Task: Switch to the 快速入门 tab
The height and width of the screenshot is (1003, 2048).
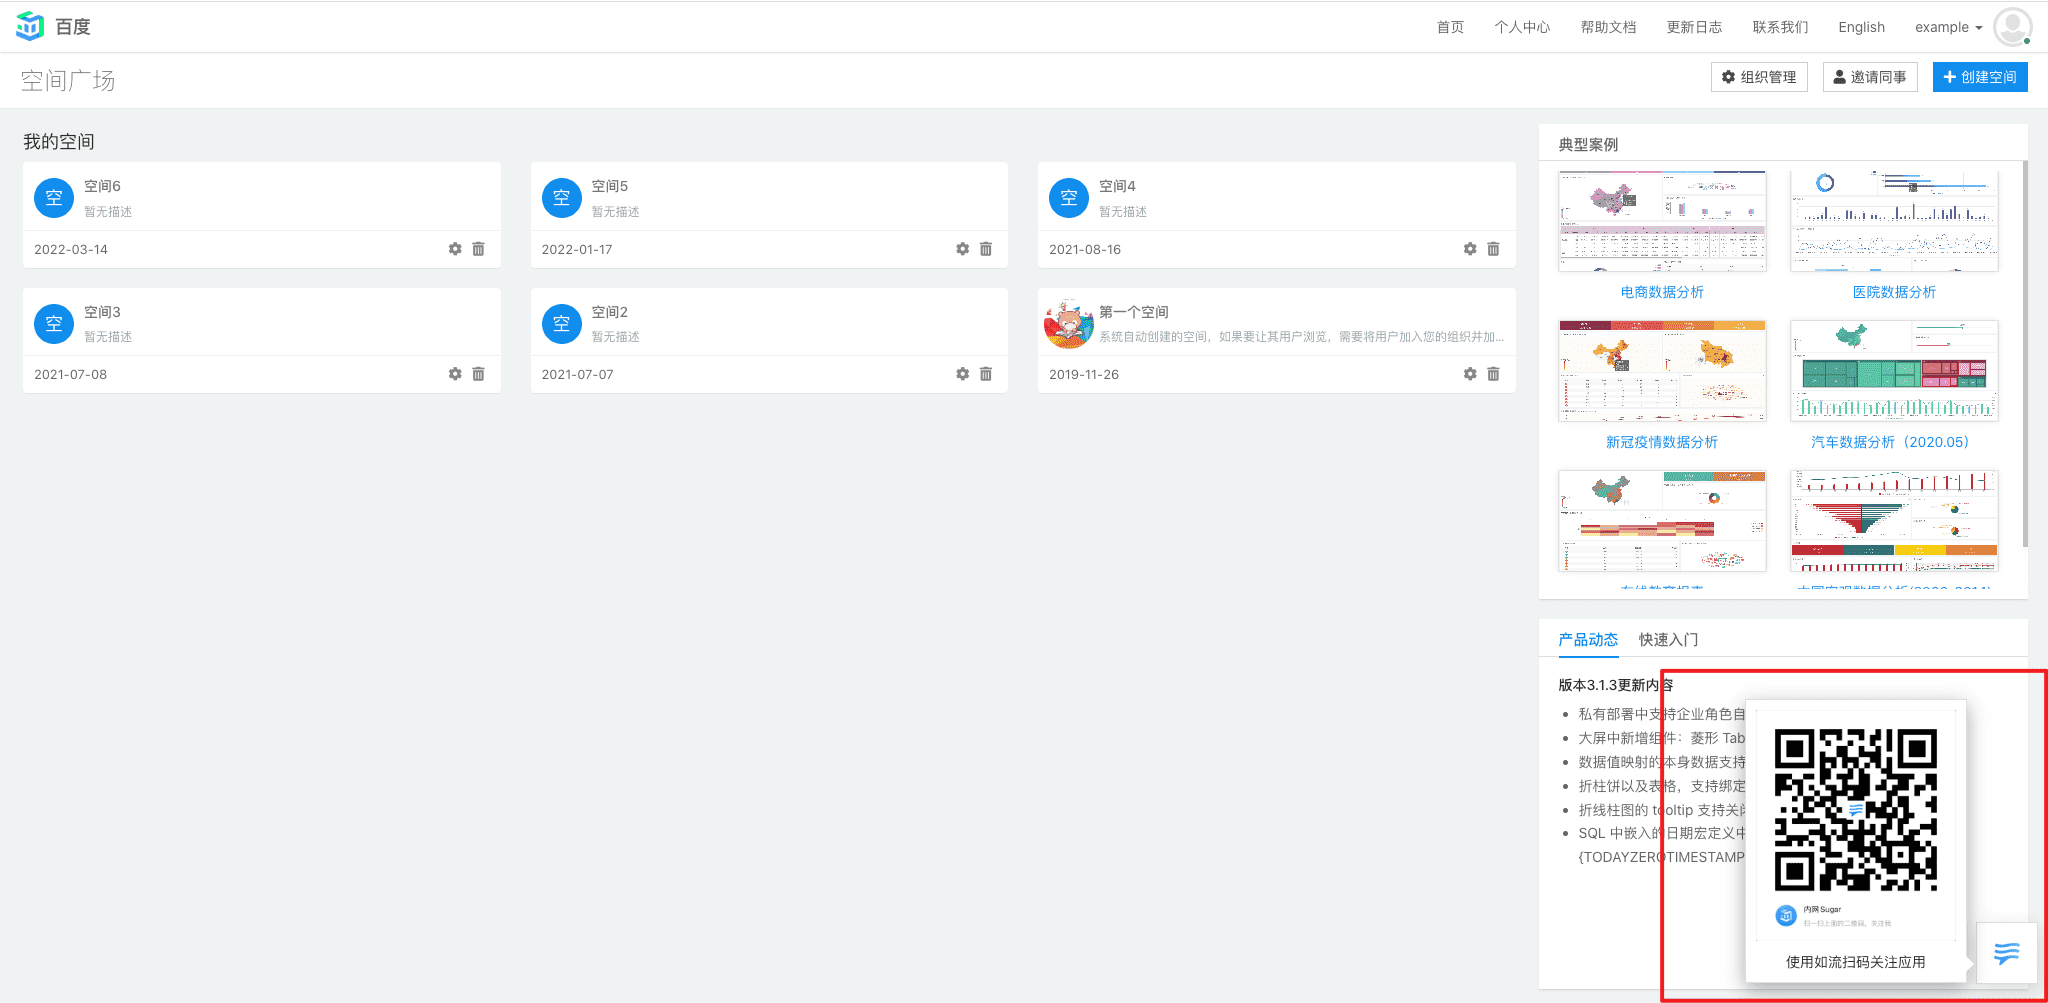Action: click(x=1668, y=640)
